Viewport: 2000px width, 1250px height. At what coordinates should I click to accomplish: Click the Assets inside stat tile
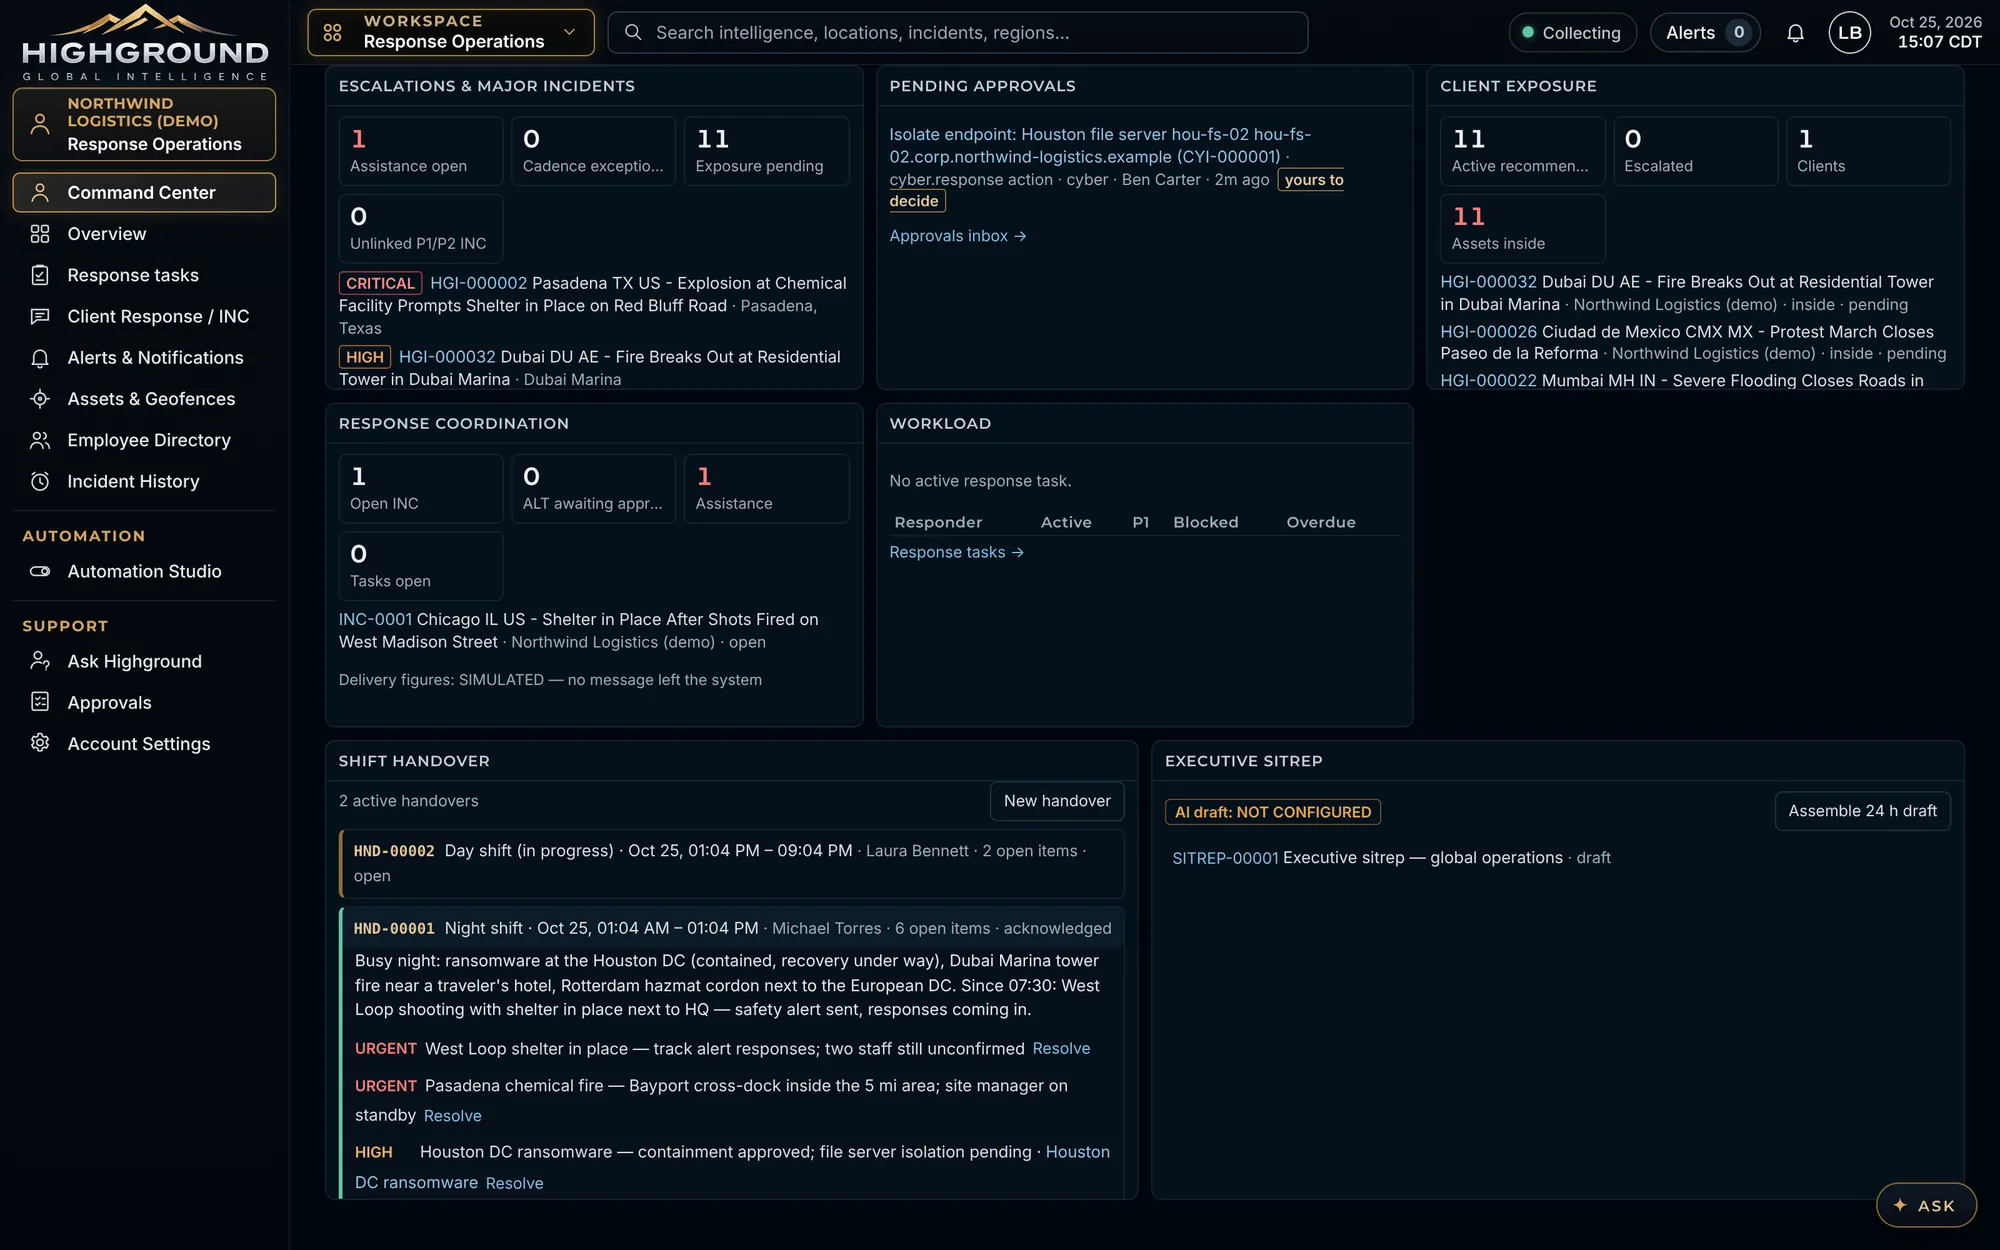(x=1522, y=228)
